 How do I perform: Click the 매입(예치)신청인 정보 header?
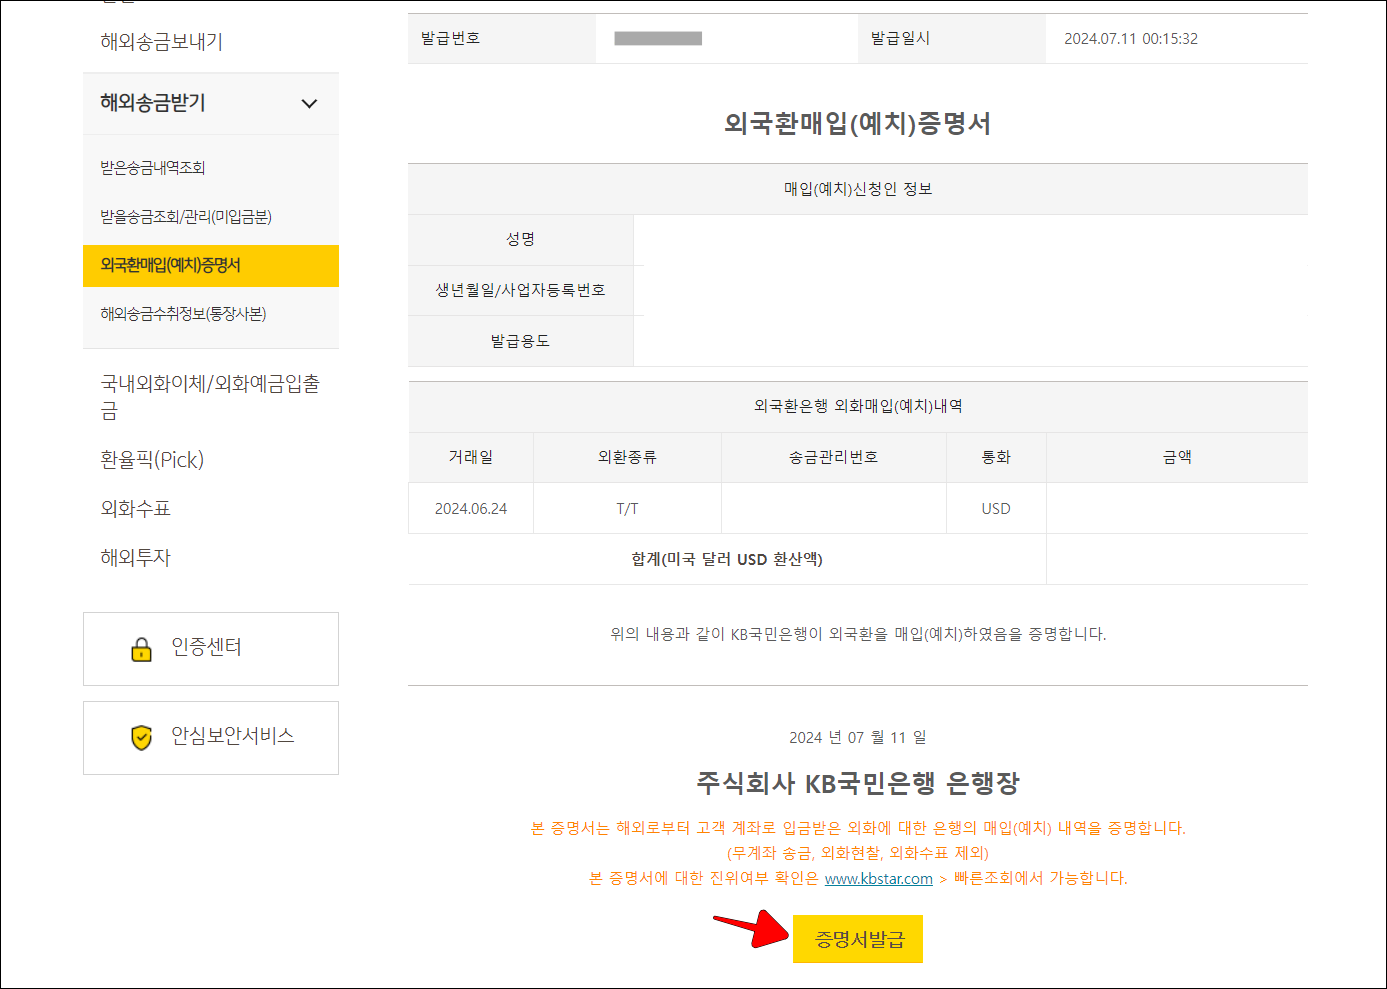[858, 189]
